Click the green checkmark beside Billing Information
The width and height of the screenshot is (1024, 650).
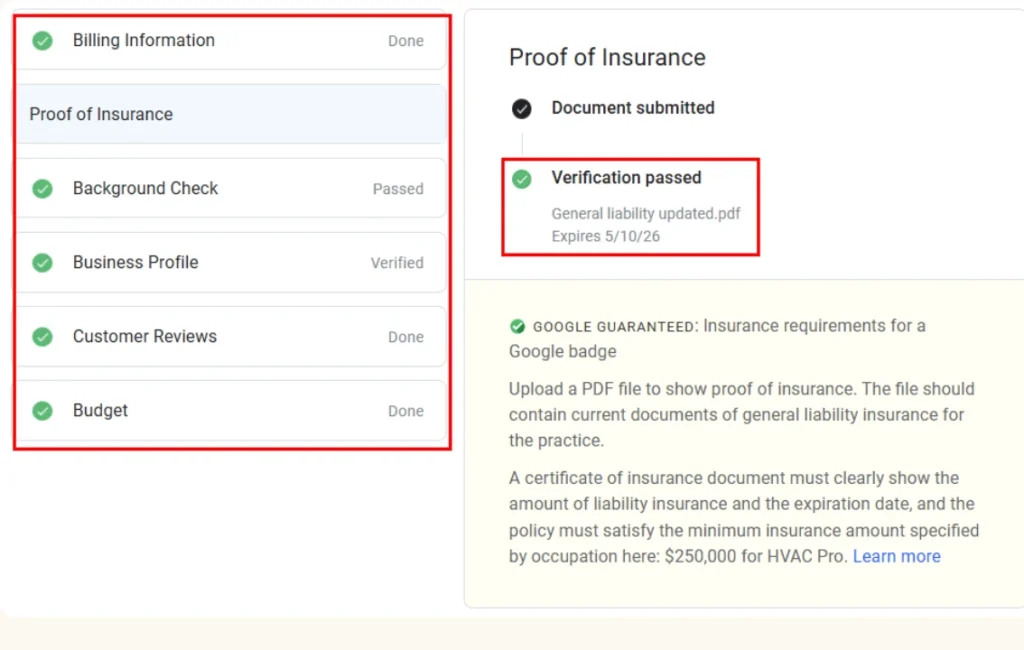pyautogui.click(x=42, y=41)
